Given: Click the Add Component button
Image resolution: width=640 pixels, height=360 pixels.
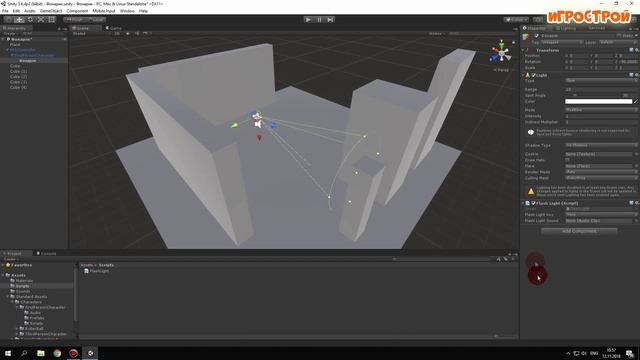Looking at the screenshot, I should [579, 231].
